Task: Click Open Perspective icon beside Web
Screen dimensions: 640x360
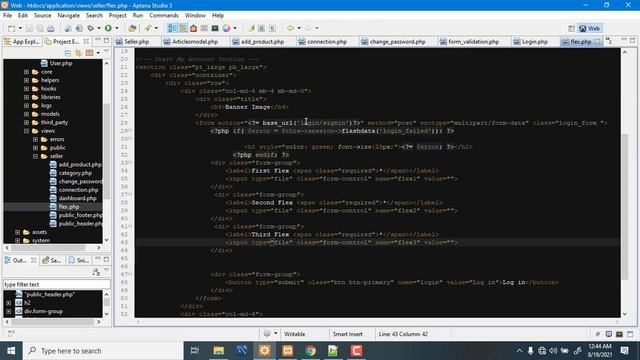Action: click(571, 28)
